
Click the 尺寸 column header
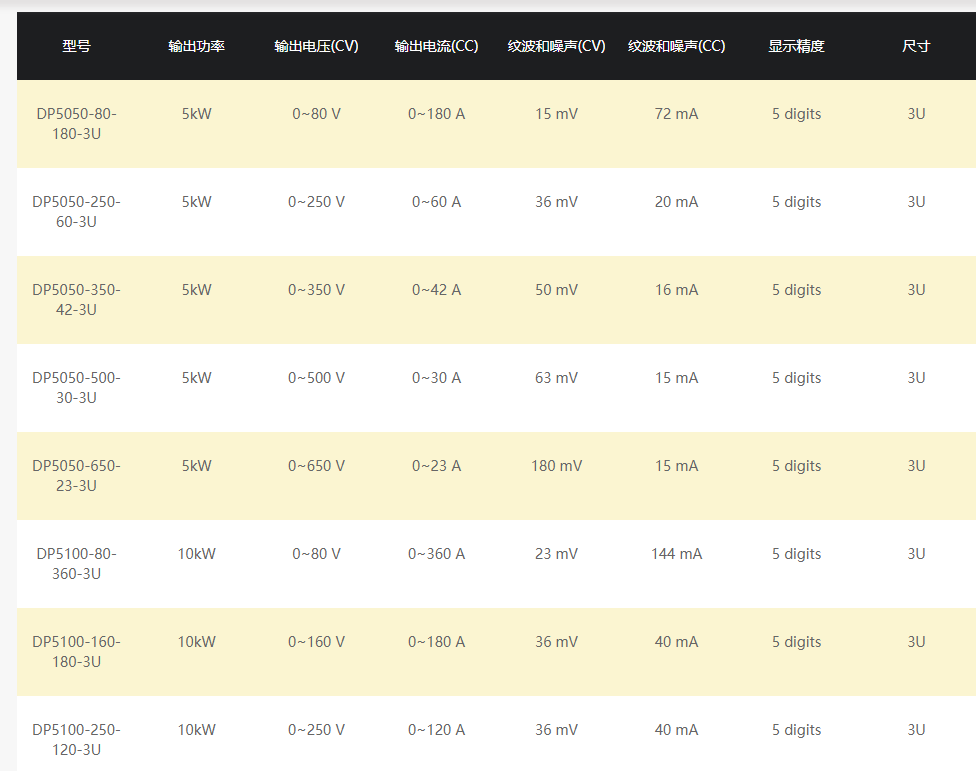click(x=916, y=46)
